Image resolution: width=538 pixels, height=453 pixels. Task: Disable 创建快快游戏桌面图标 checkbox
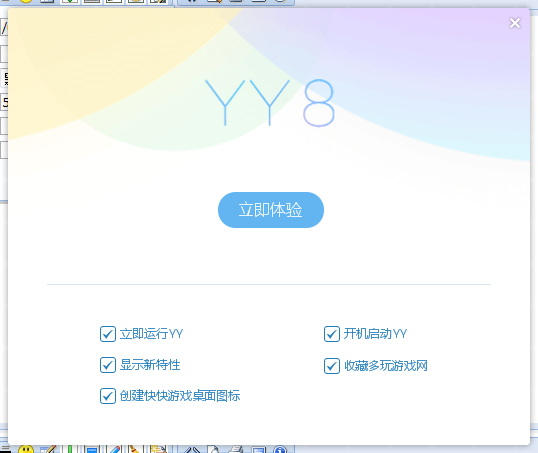108,396
